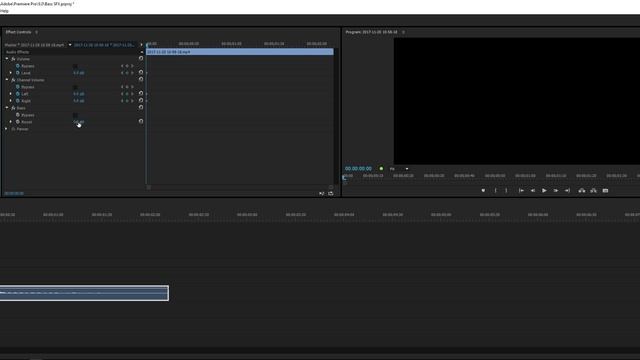The height and width of the screenshot is (360, 640).
Task: Click the Extract button
Action: pyautogui.click(x=593, y=191)
